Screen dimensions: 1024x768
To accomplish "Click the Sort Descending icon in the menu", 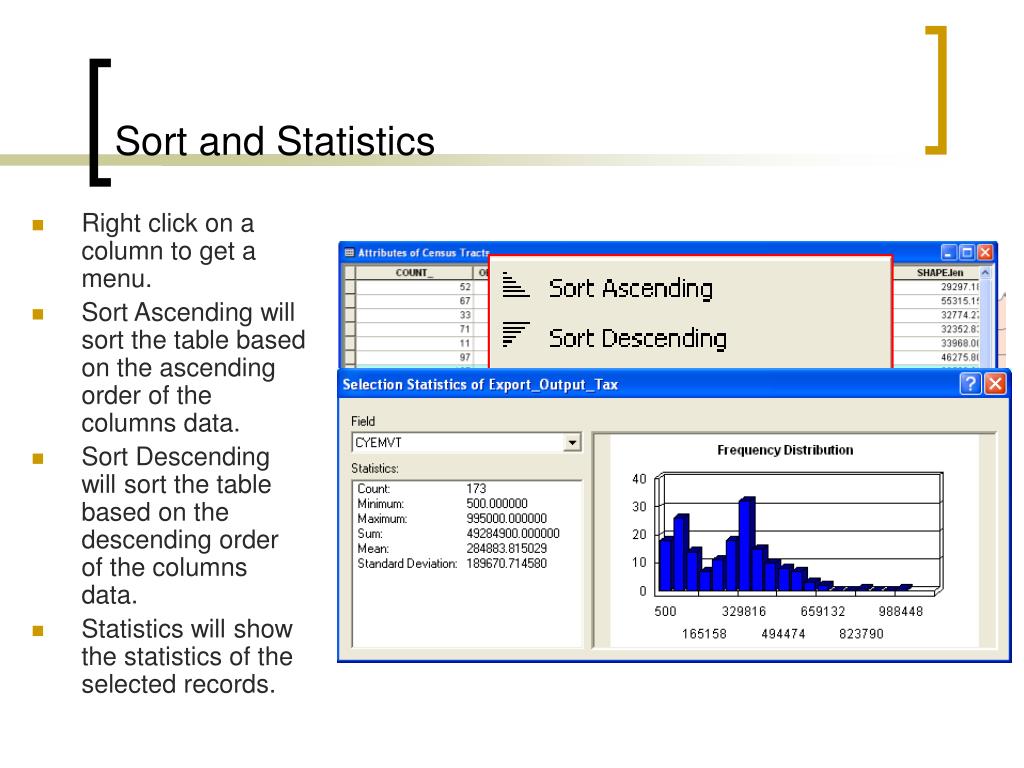I will [x=515, y=334].
